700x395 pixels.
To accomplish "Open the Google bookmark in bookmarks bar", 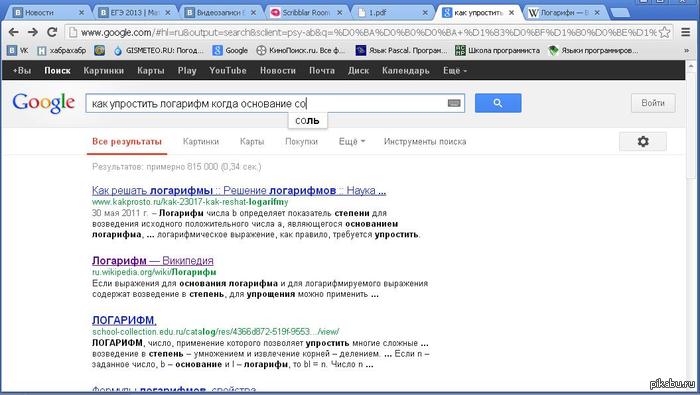I will pyautogui.click(x=230, y=51).
